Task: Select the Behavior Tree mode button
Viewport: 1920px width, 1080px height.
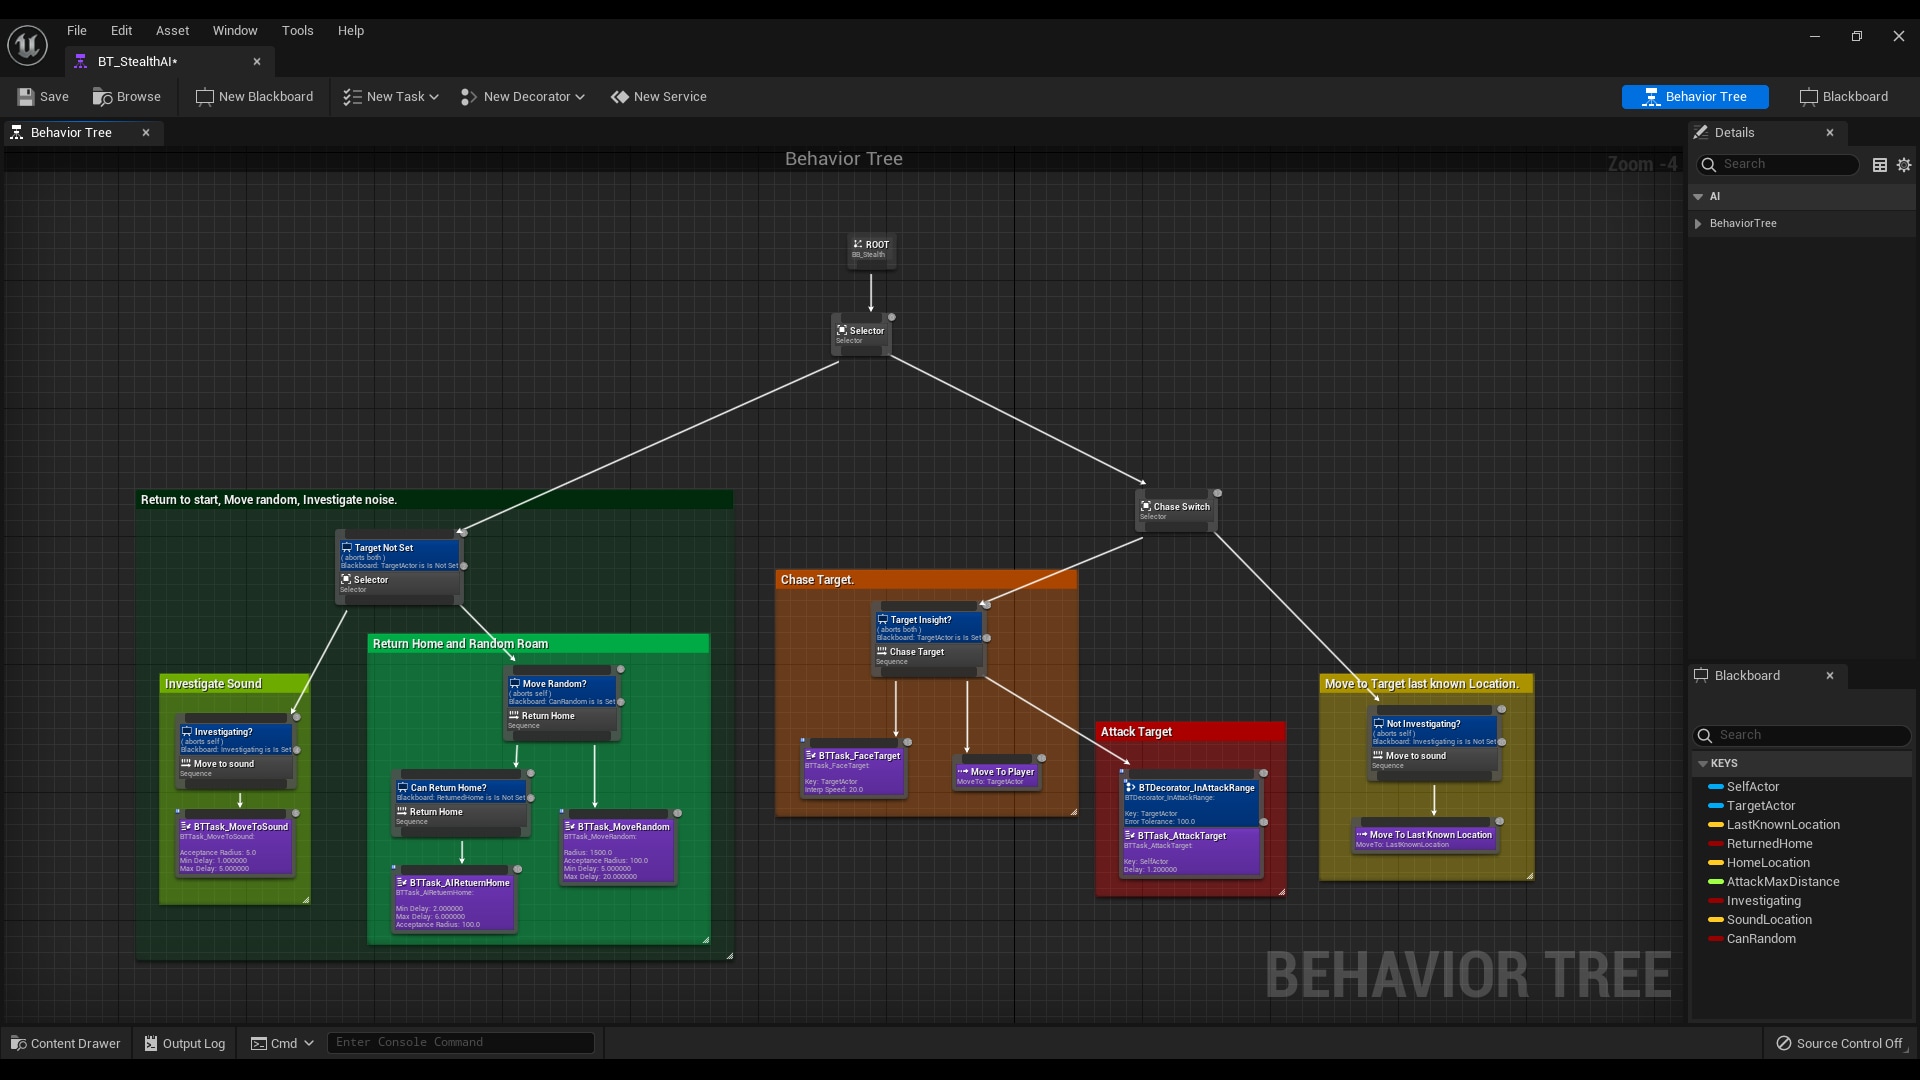Action: point(1695,96)
